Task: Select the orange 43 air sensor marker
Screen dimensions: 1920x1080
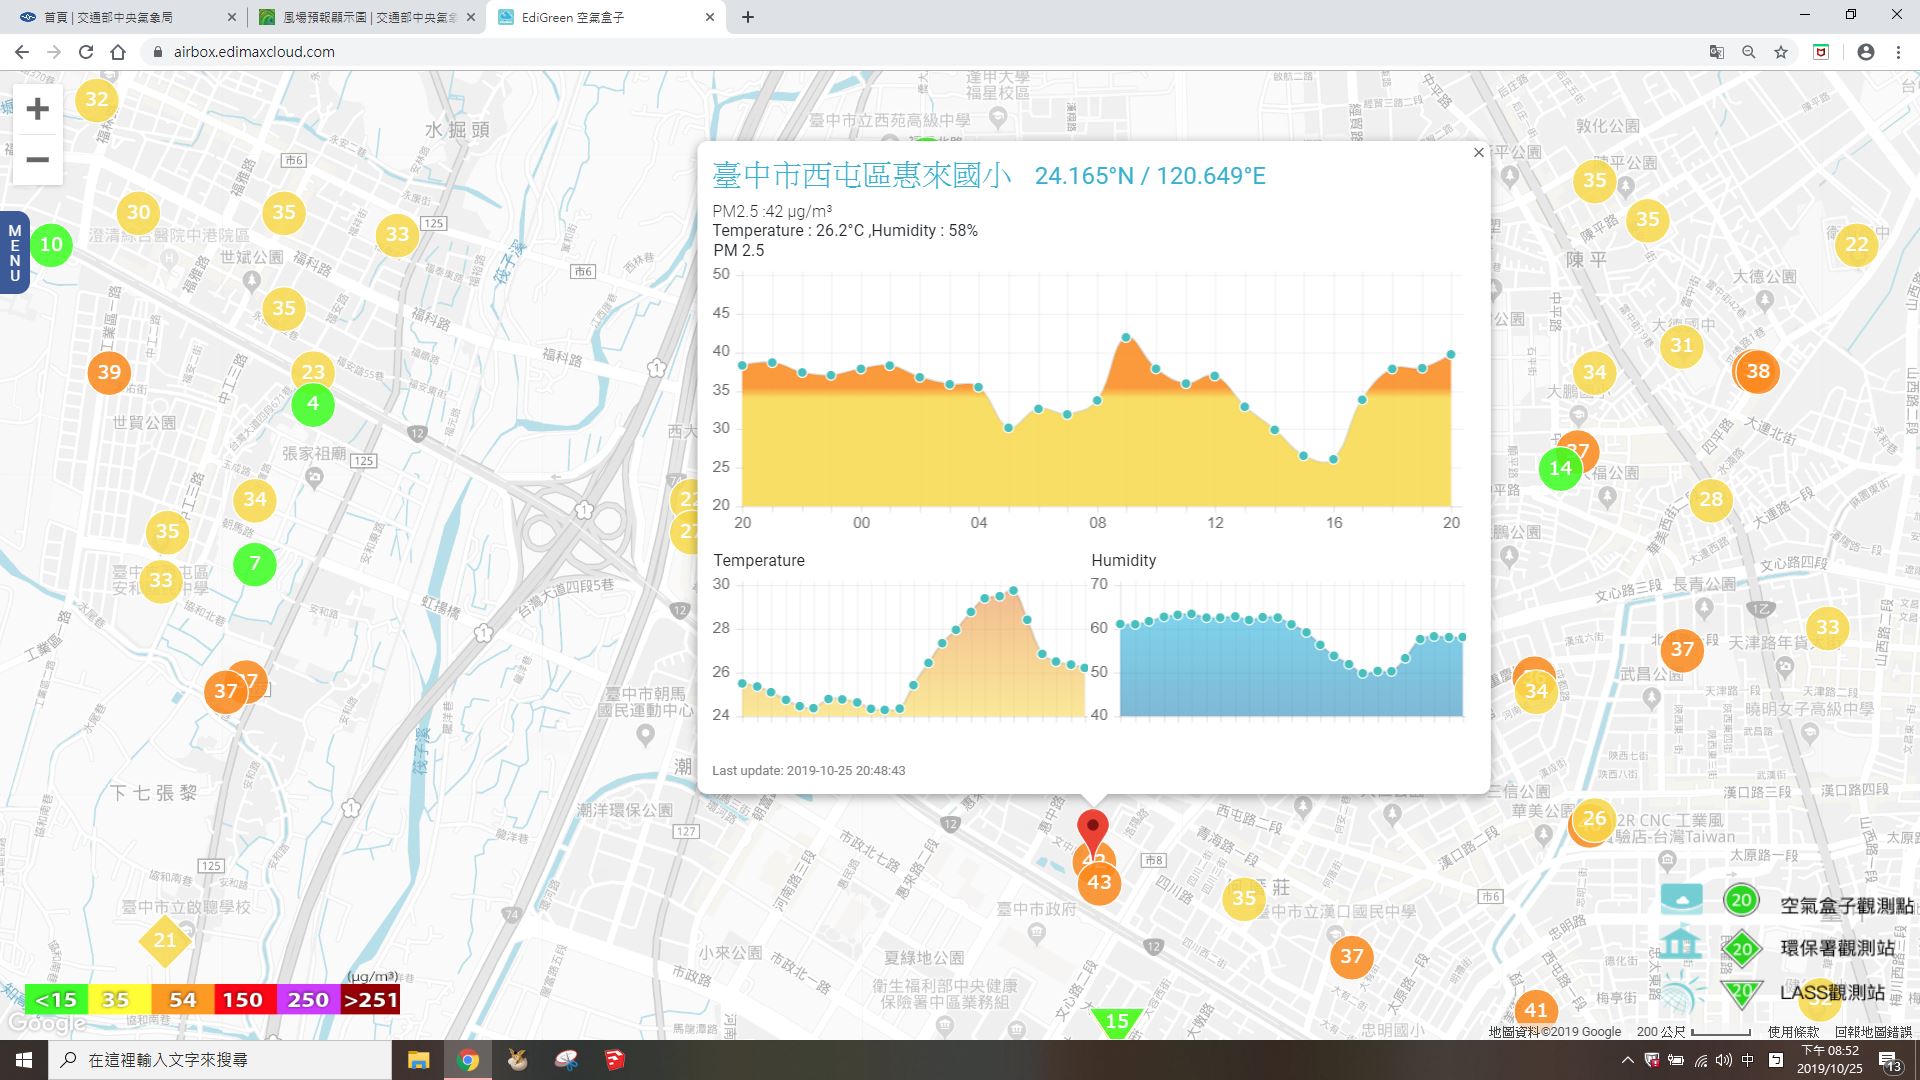Action: [1099, 883]
